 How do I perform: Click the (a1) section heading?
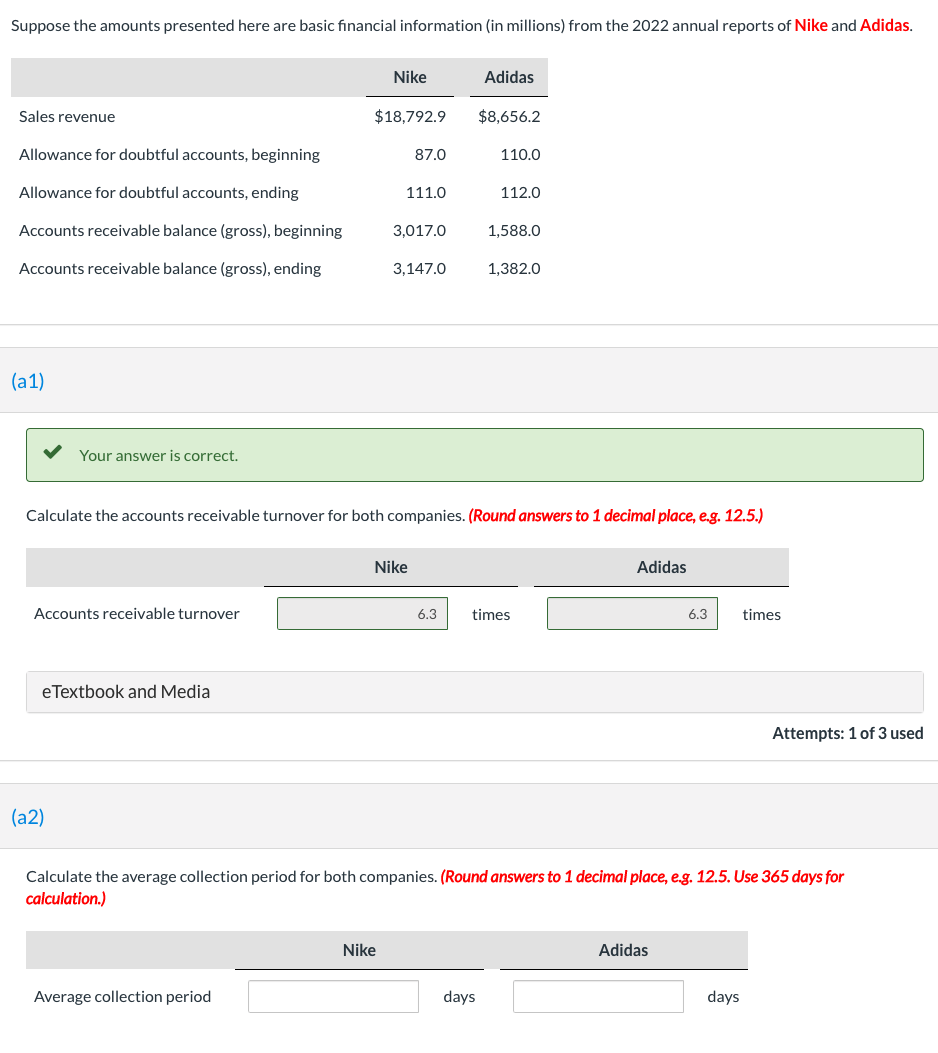[x=28, y=381]
